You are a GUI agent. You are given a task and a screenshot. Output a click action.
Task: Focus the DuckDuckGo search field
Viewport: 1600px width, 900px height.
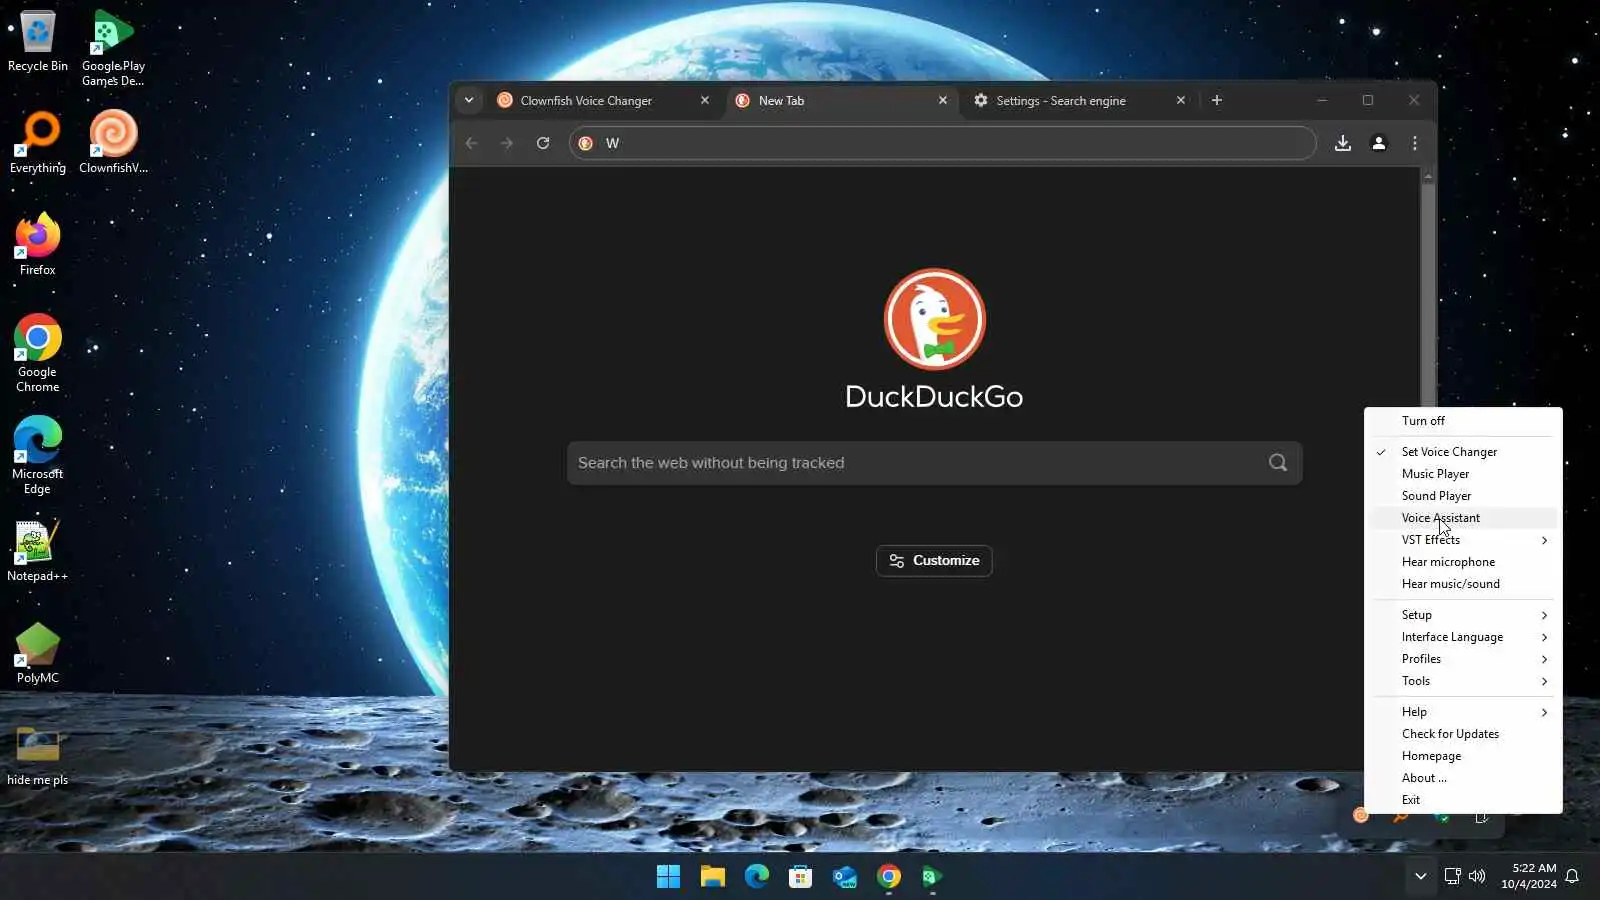934,463
